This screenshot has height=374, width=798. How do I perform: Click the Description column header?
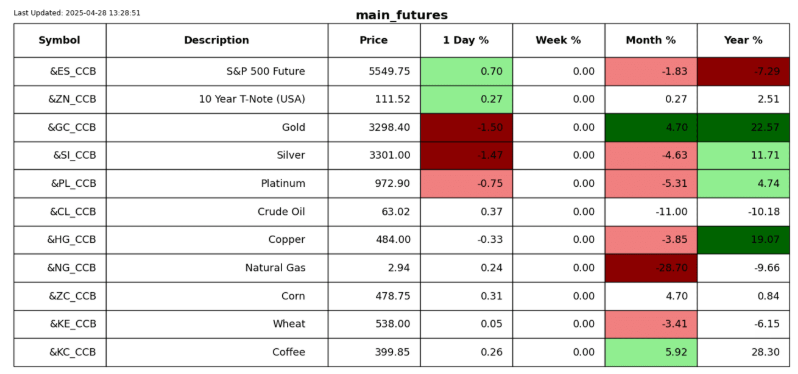217,40
